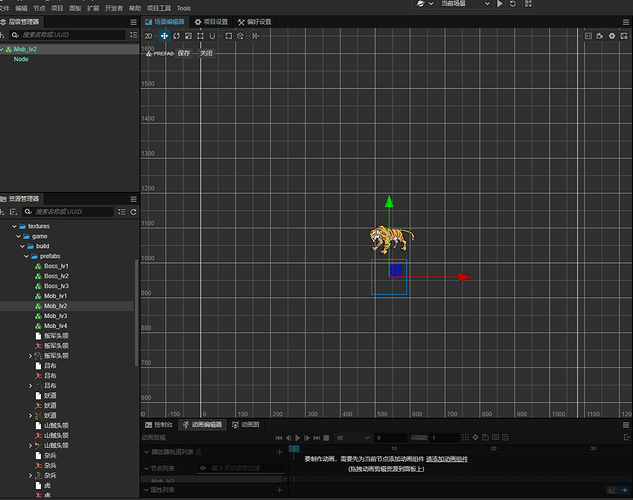Image resolution: width=633 pixels, height=500 pixels.
Task: Open the 文件 (File) menu
Action: tap(4, 8)
